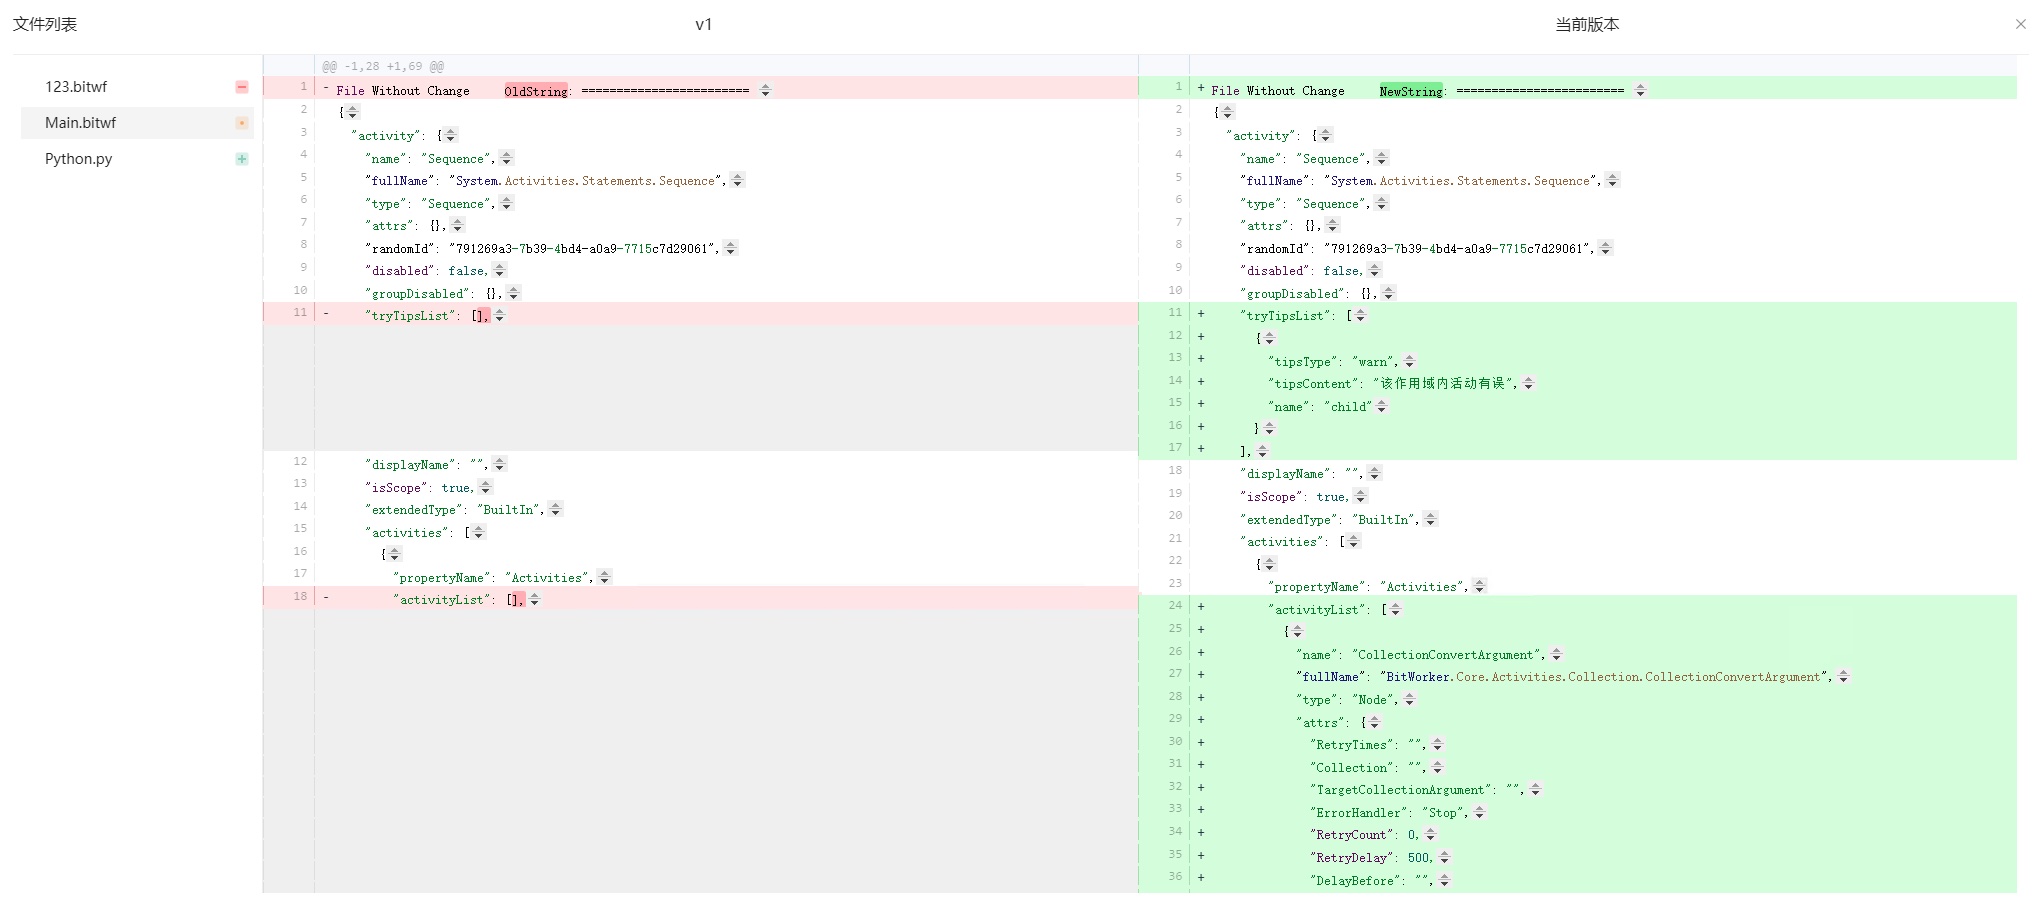Click the green added icon beside Python.py
2043x910 pixels.
(x=241, y=159)
